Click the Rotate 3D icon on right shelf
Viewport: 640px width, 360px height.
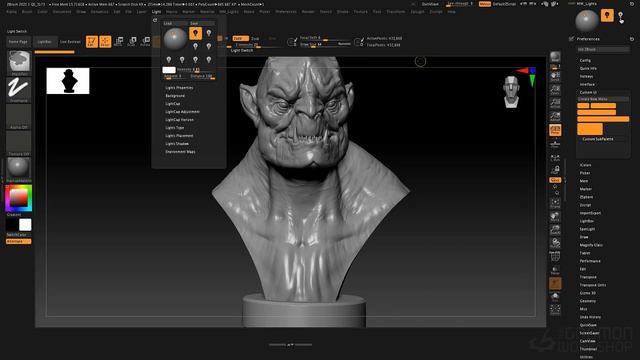click(555, 243)
